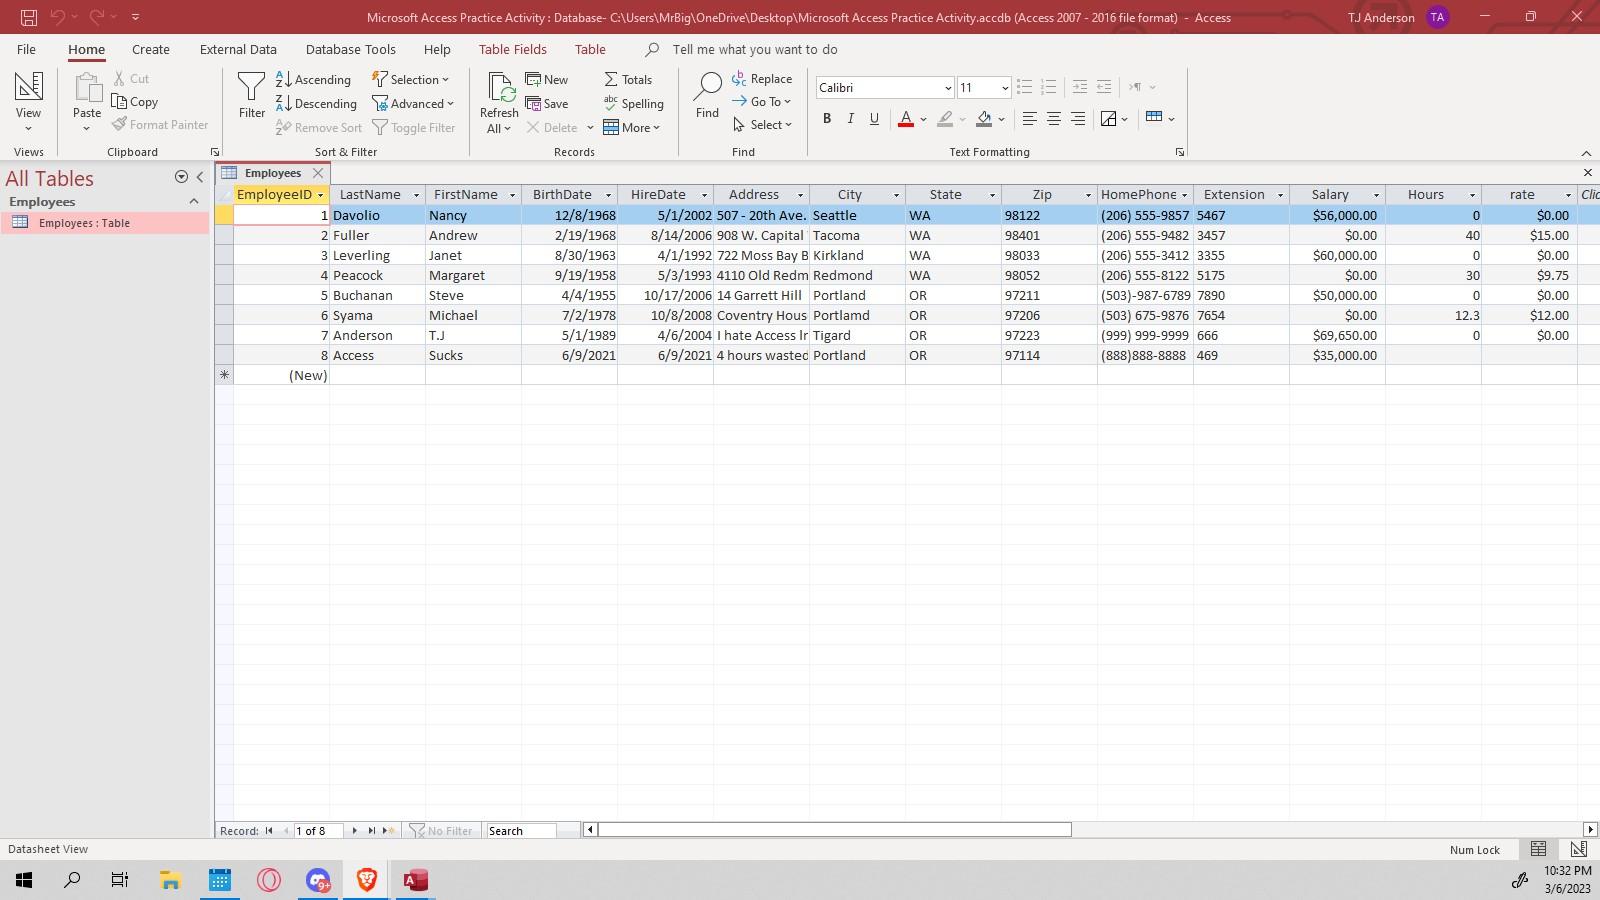Click the horizontal scrollbar thumb
Screen dimensions: 1600x900
(835, 829)
